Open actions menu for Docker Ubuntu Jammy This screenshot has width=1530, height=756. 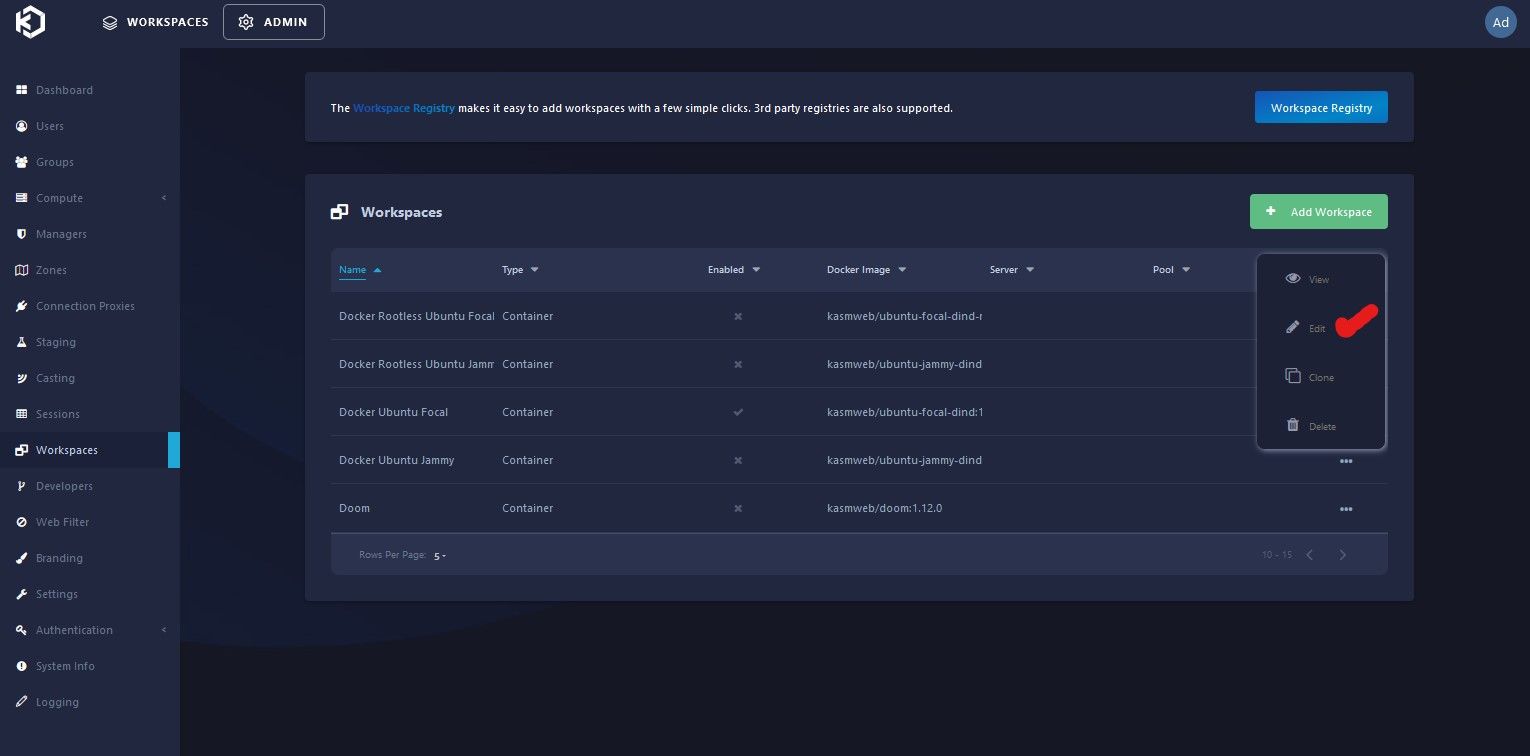pos(1345,461)
